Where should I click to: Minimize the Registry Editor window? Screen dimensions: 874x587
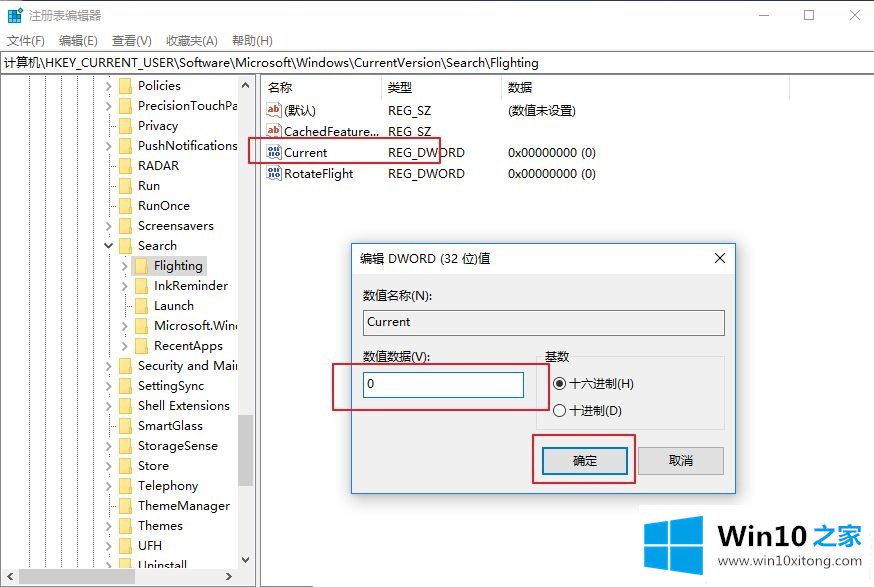[764, 15]
